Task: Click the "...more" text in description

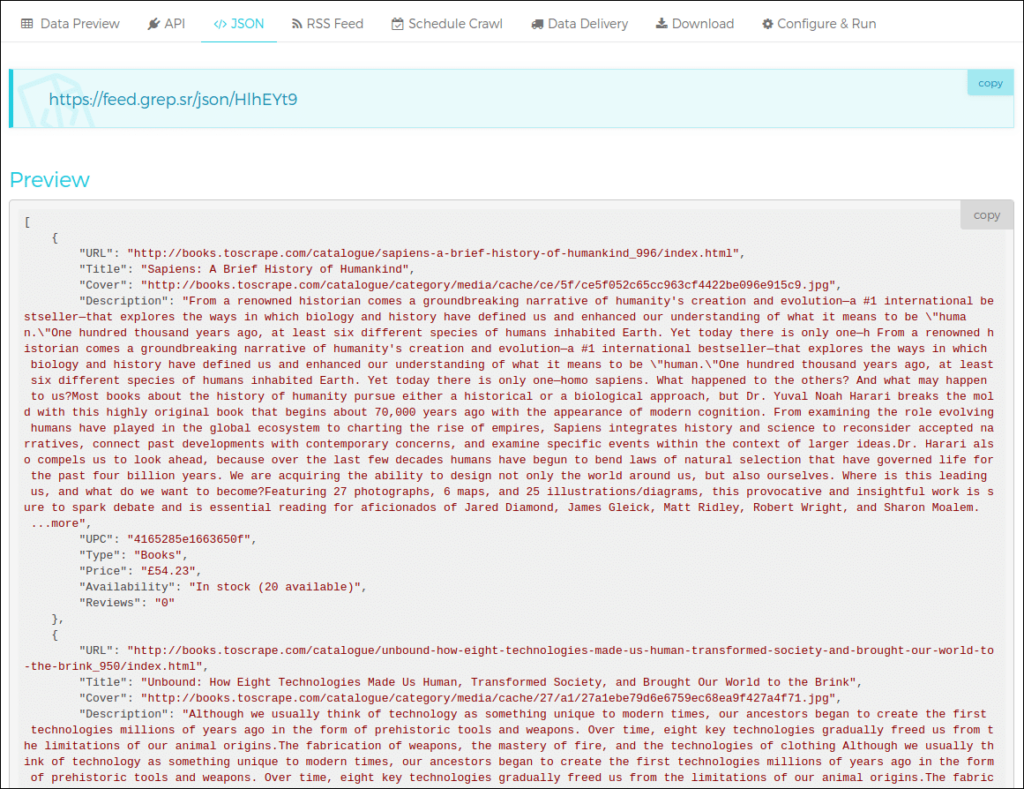Action: click(x=58, y=524)
